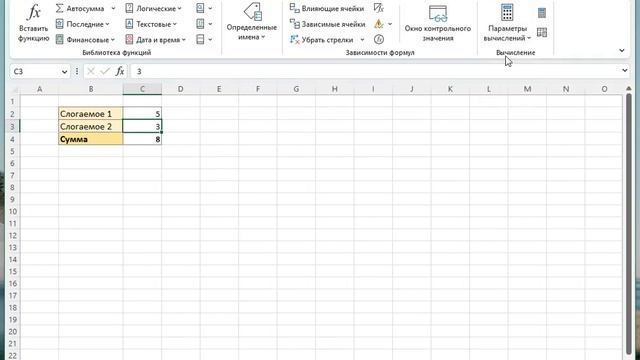Expand the error checking dropdown arrow
640x360 pixels.
pos(390,24)
